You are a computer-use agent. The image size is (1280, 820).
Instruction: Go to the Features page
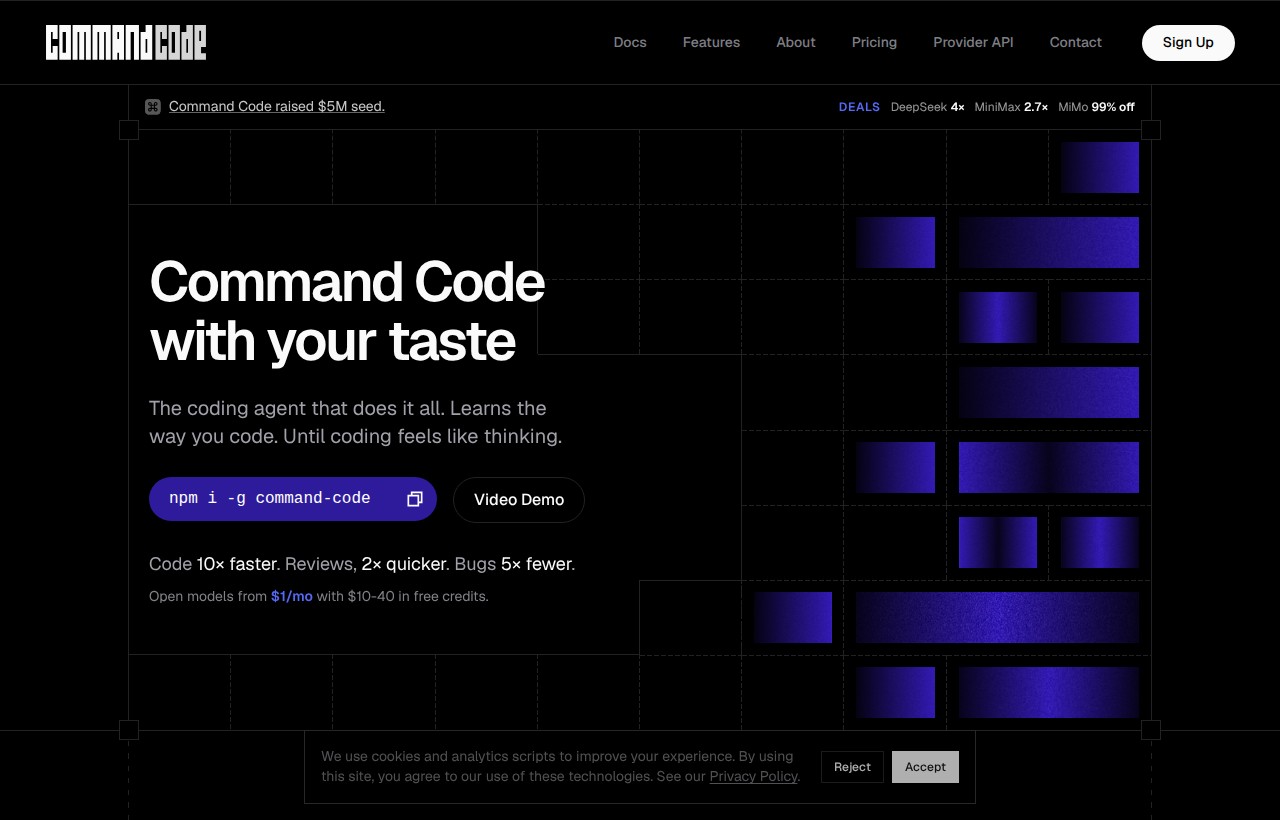pos(711,42)
